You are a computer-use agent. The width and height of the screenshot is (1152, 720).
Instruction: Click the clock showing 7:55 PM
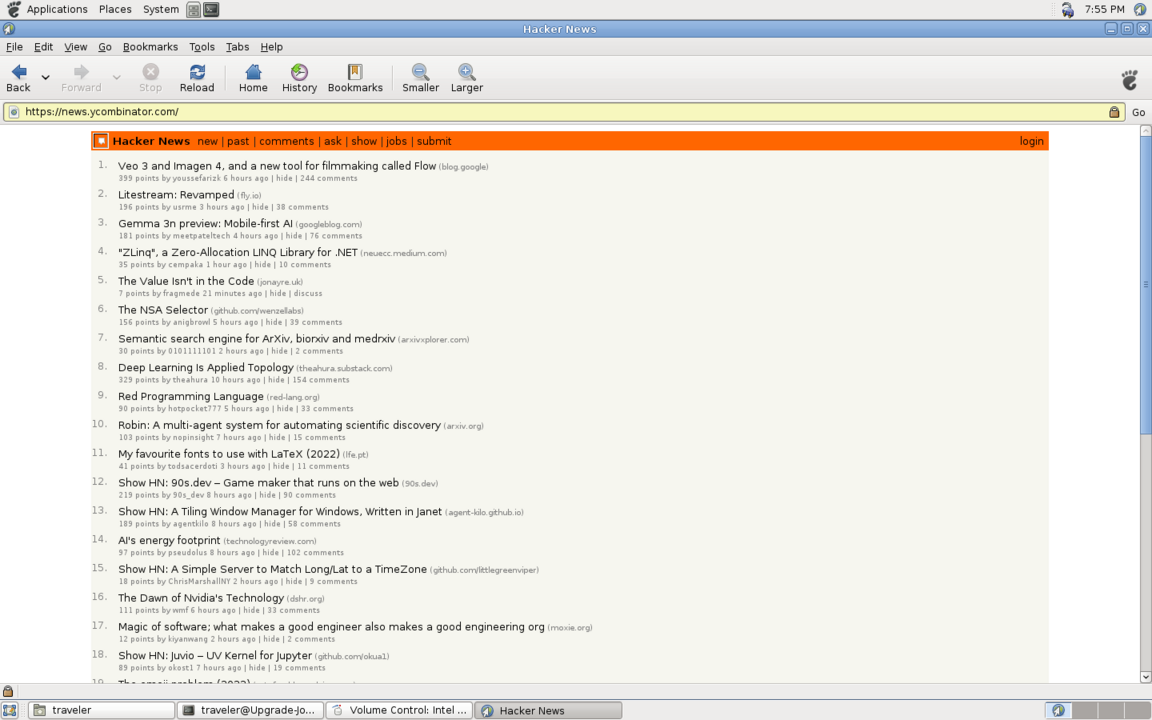coord(1104,10)
